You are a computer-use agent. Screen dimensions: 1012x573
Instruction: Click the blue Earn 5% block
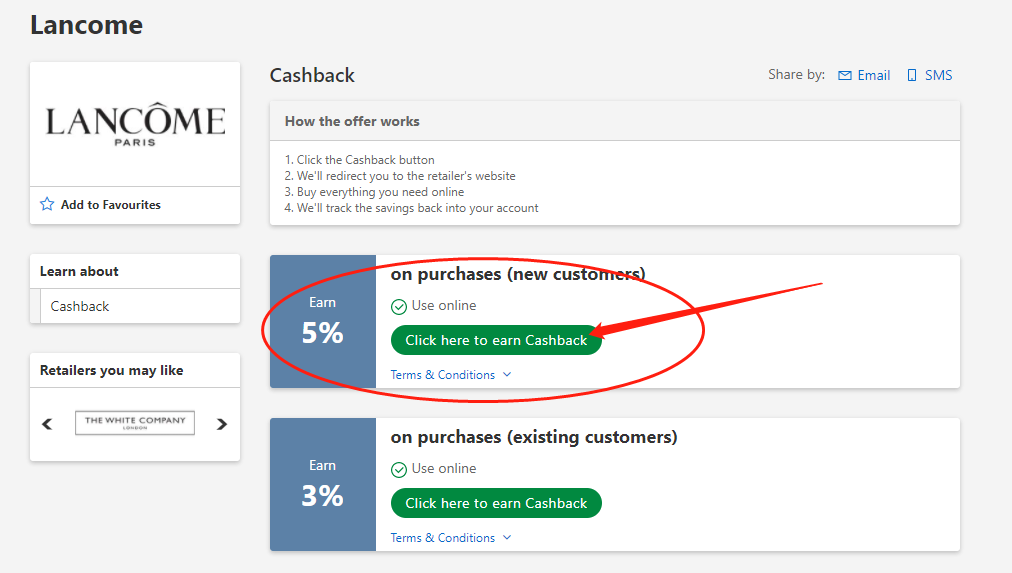click(323, 321)
